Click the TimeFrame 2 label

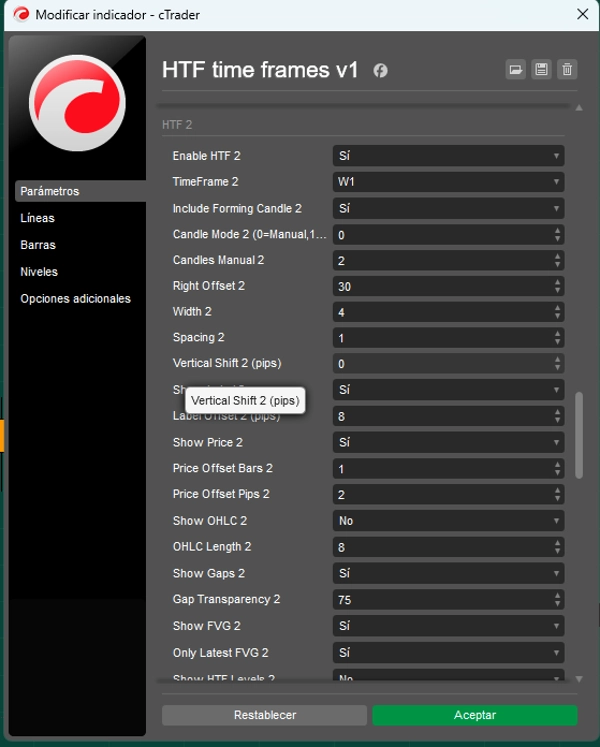205,182
